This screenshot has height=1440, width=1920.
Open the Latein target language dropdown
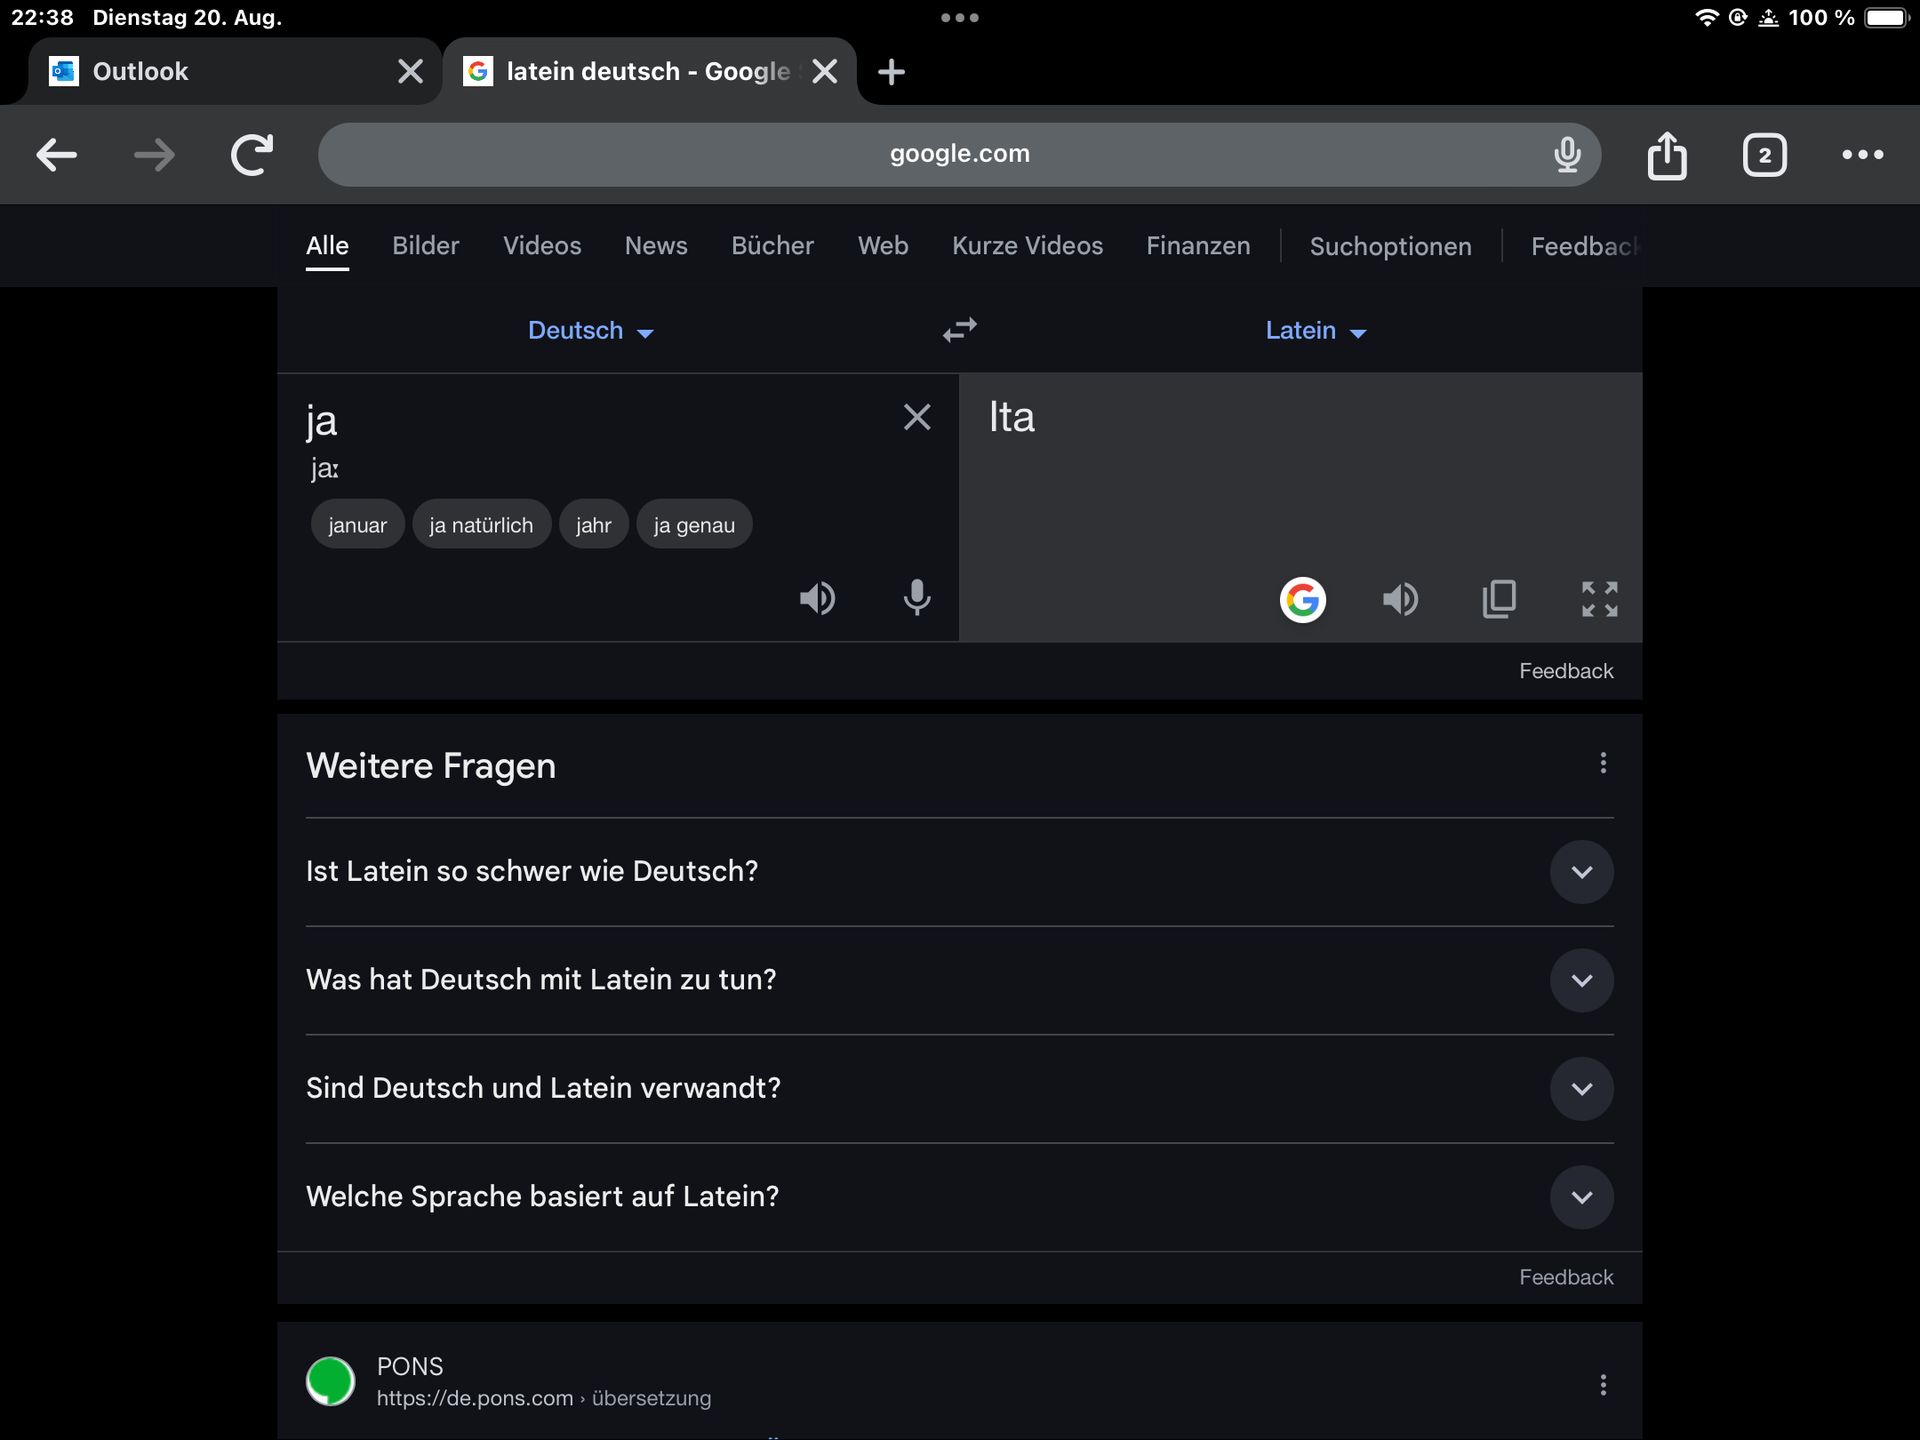[1315, 331]
